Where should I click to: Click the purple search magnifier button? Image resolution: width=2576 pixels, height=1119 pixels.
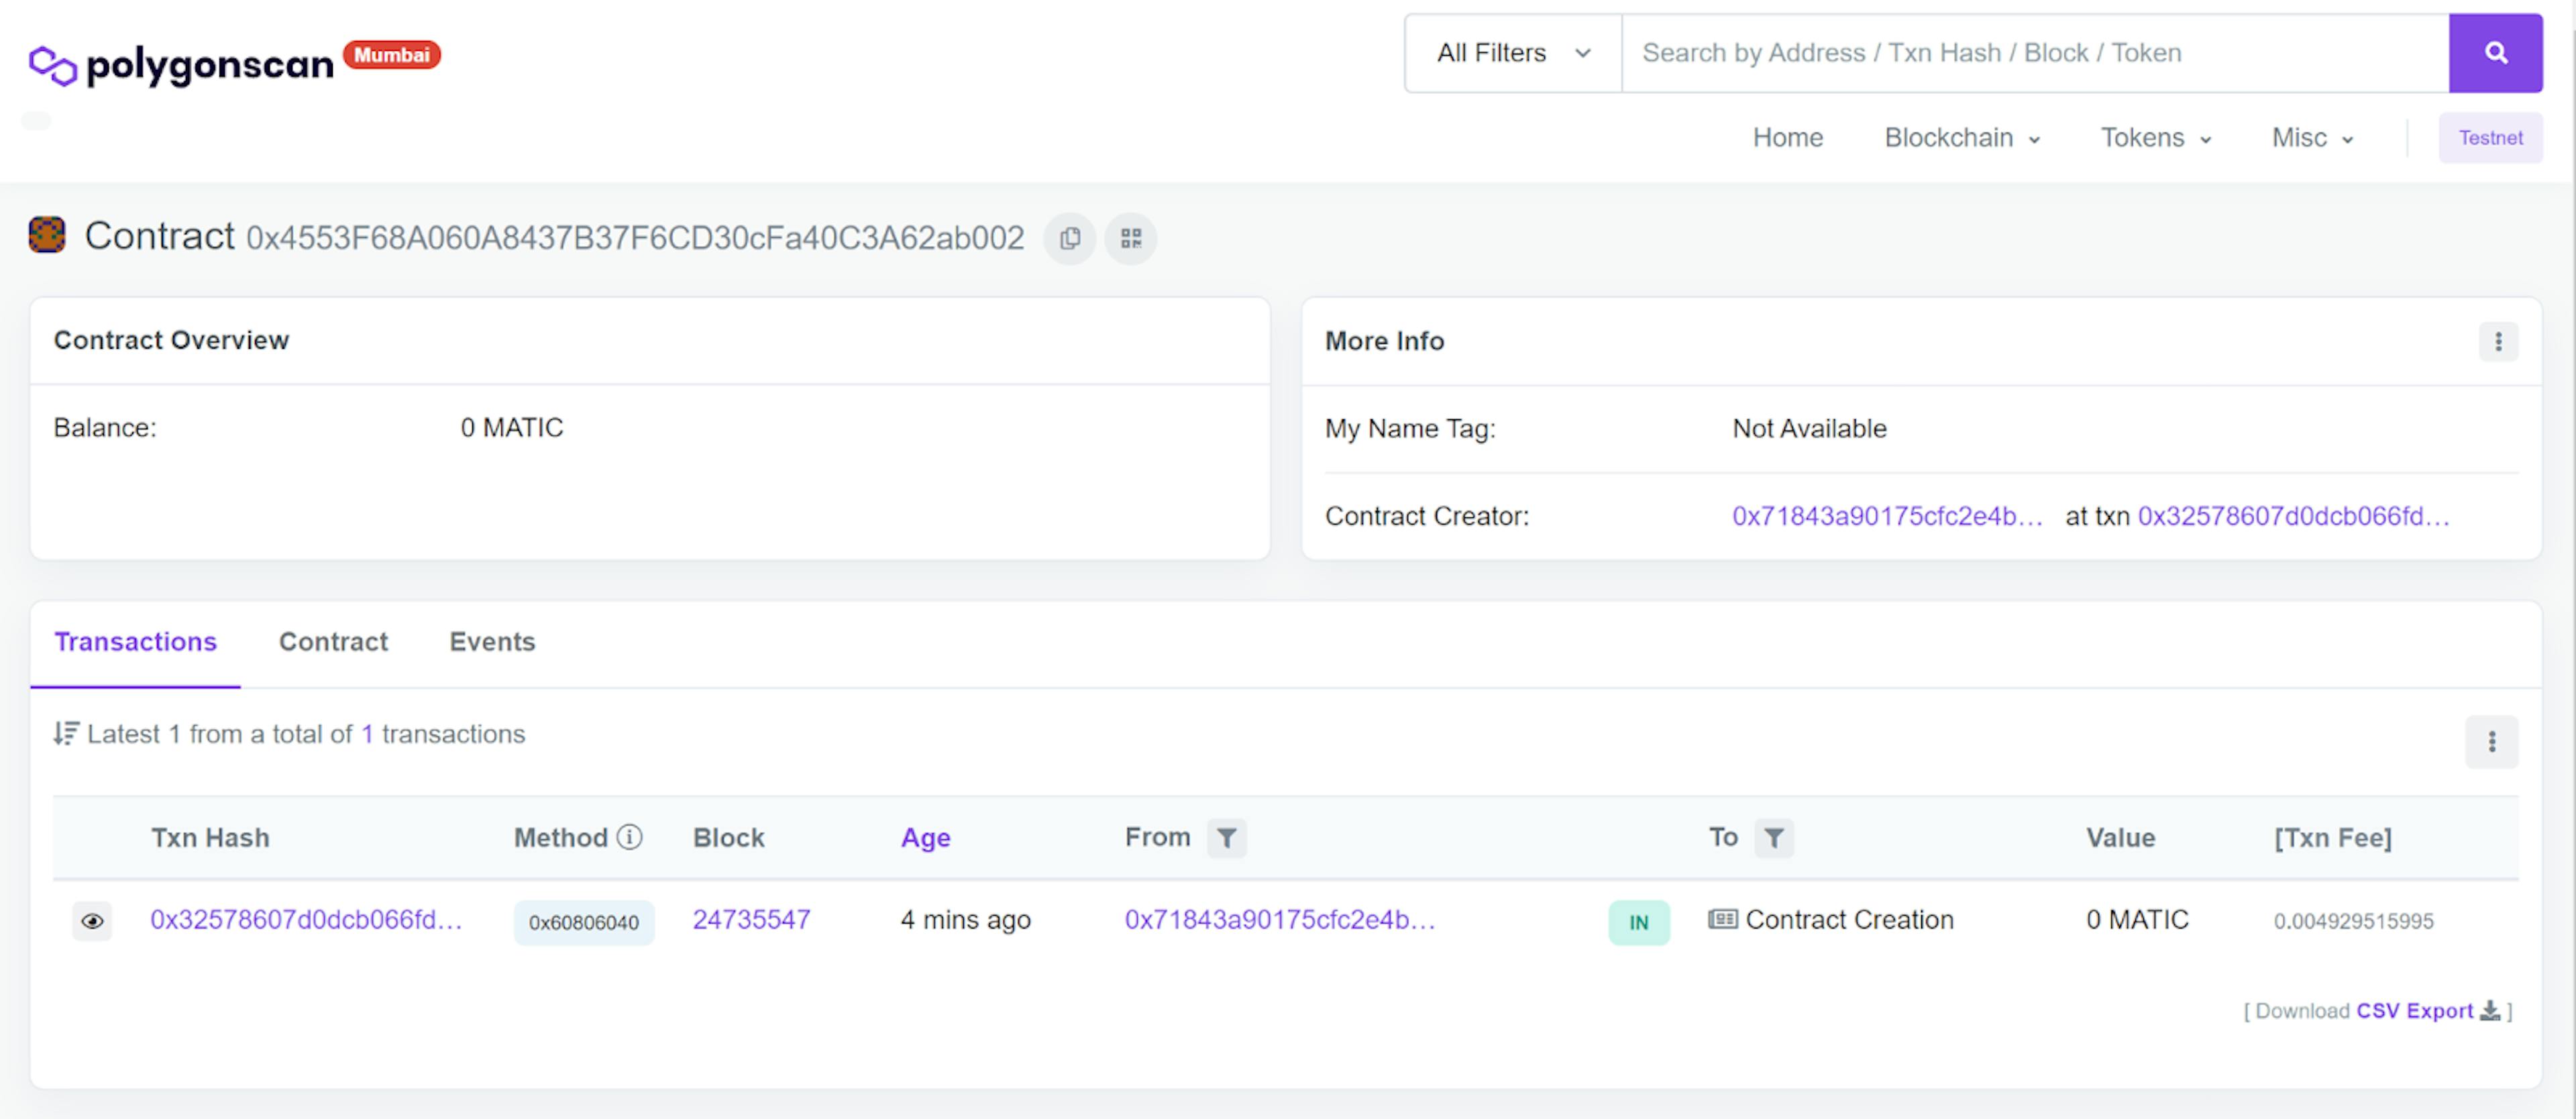[x=2495, y=53]
